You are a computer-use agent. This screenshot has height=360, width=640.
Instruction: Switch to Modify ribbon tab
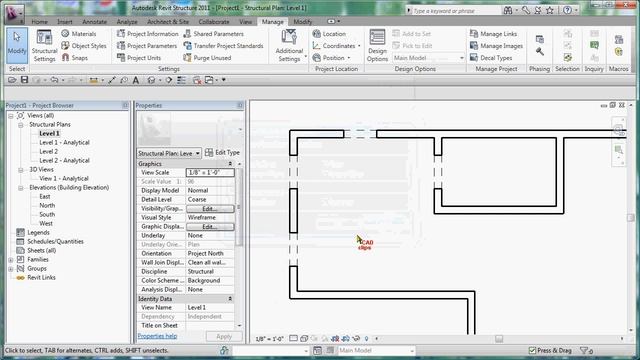(302, 22)
